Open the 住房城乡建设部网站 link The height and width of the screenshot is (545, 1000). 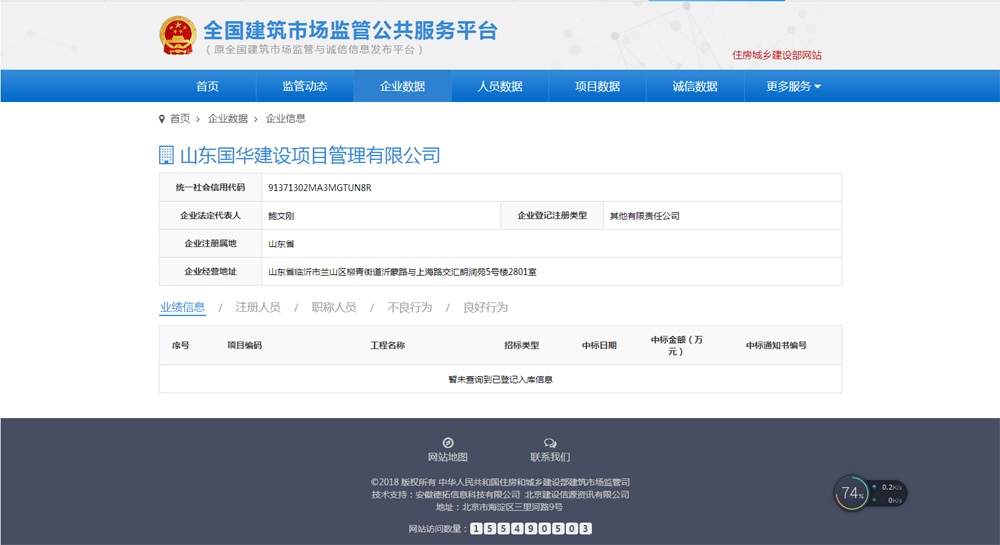tap(776, 55)
